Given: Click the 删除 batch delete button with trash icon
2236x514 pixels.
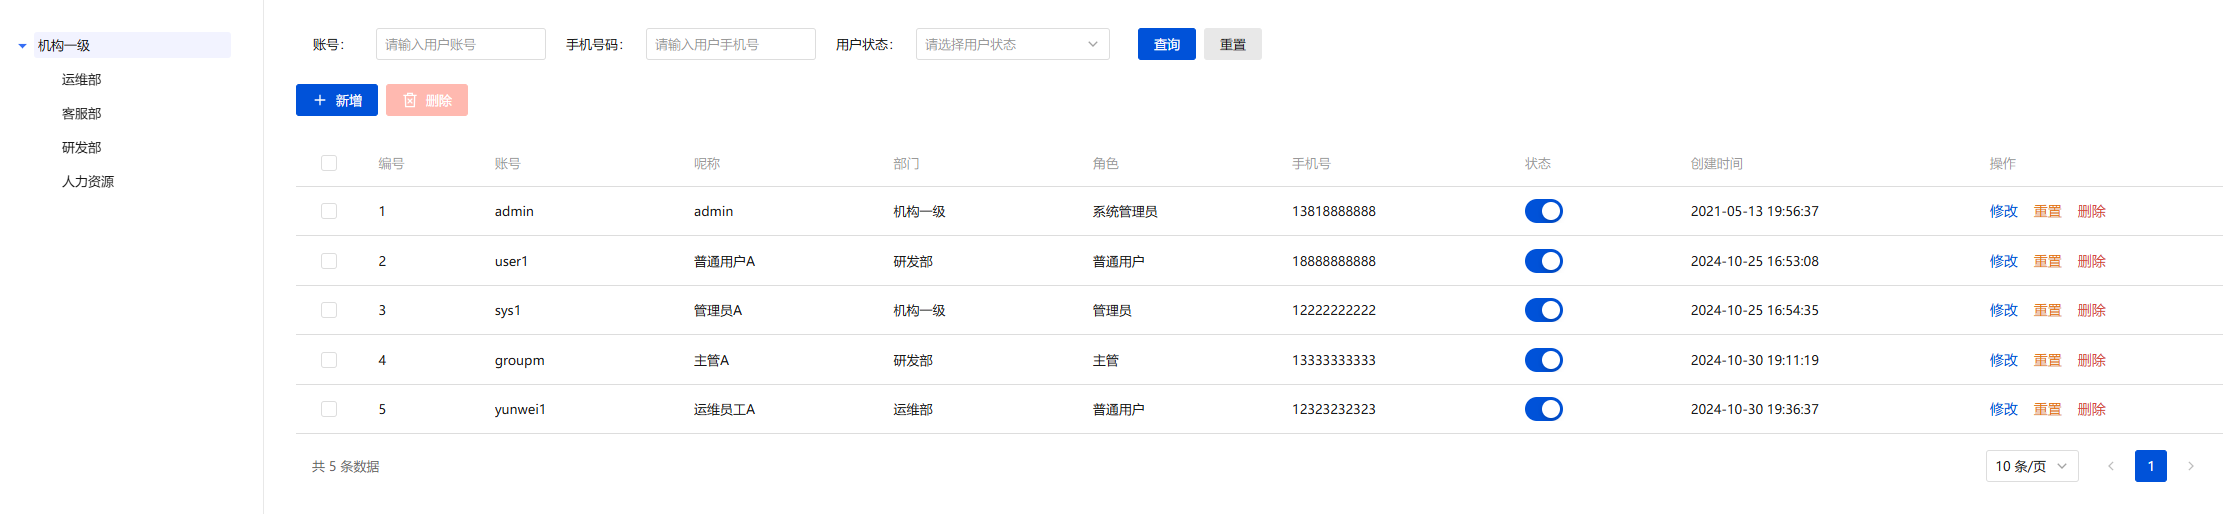Looking at the screenshot, I should pos(427,100).
